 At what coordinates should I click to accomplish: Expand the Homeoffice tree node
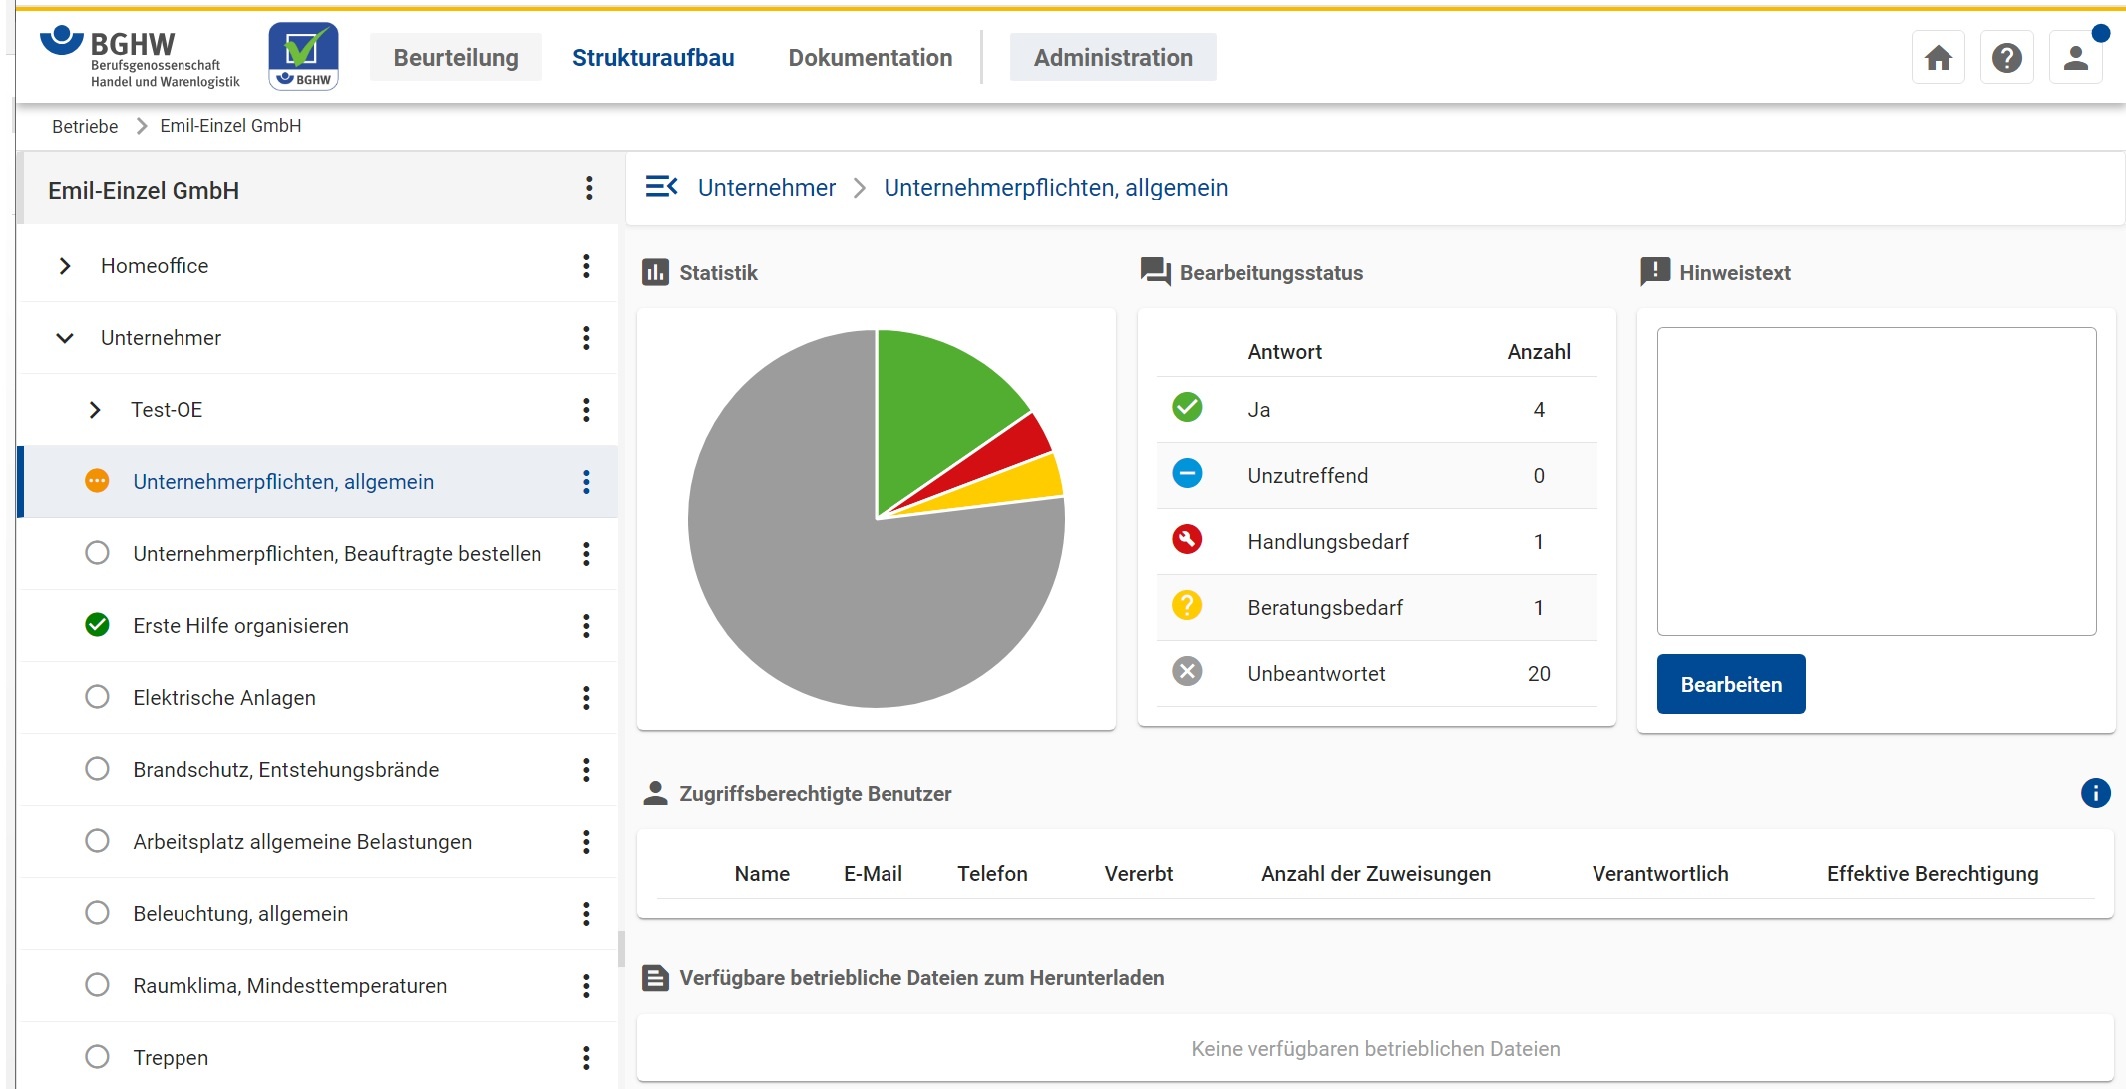[65, 266]
